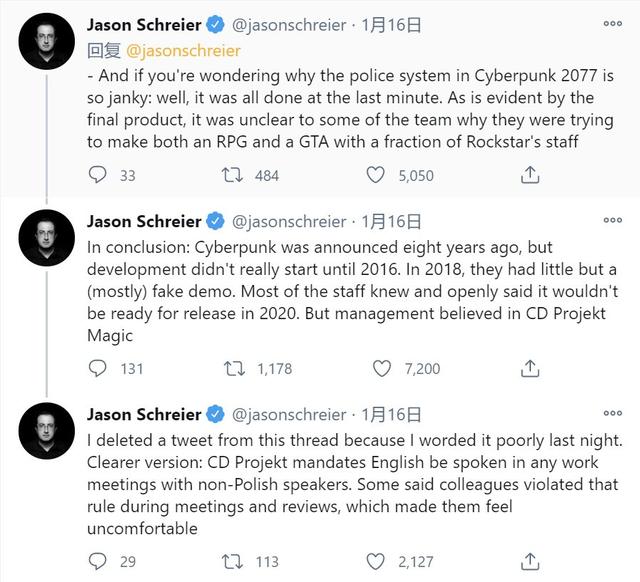Retweet the tweet with 484 retweets
This screenshot has height=582, width=640.
click(x=232, y=175)
